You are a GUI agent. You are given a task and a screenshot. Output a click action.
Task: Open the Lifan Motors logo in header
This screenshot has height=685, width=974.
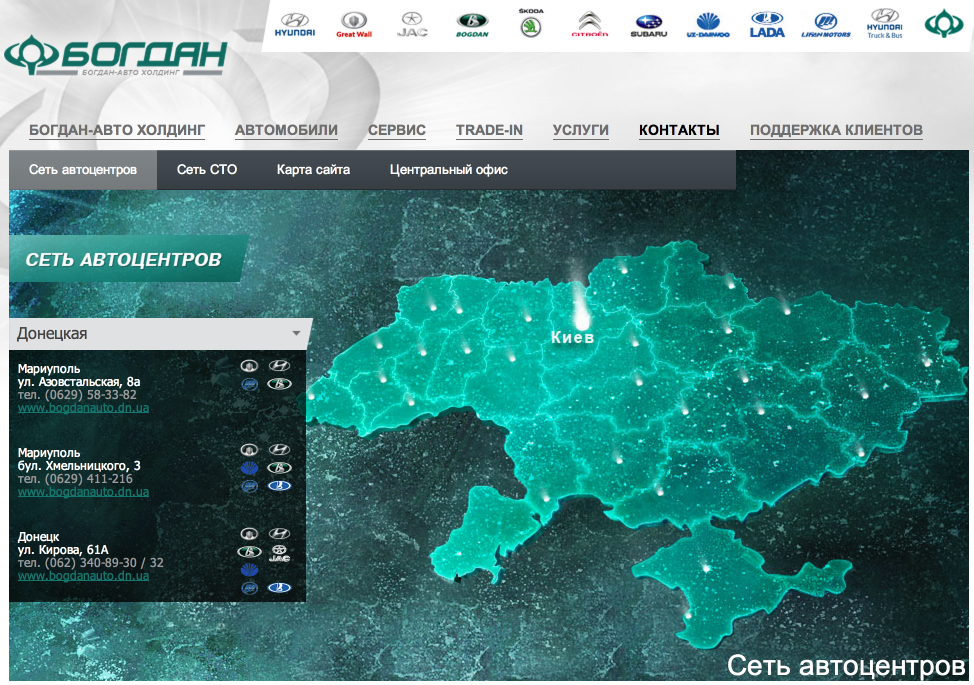coord(826,25)
